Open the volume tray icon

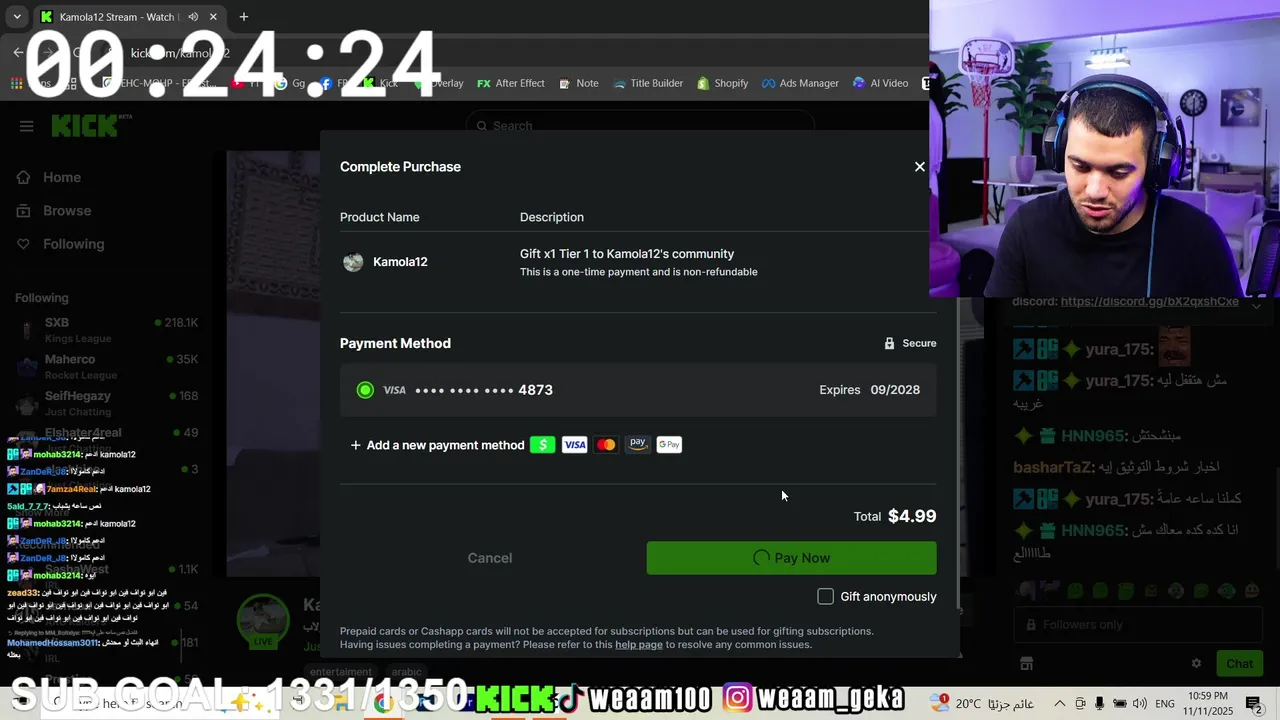pos(1139,704)
